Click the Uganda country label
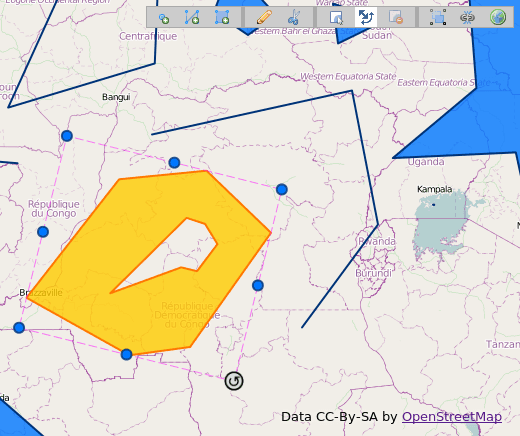The height and width of the screenshot is (436, 520). click(426, 162)
